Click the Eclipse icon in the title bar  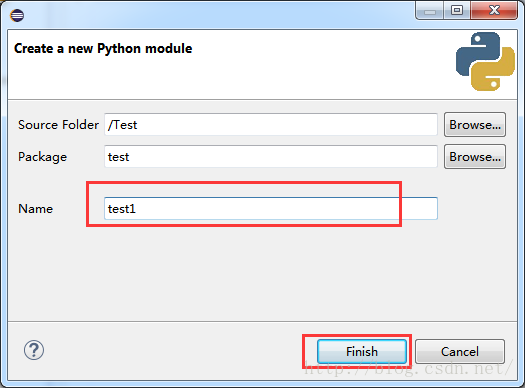[17, 15]
